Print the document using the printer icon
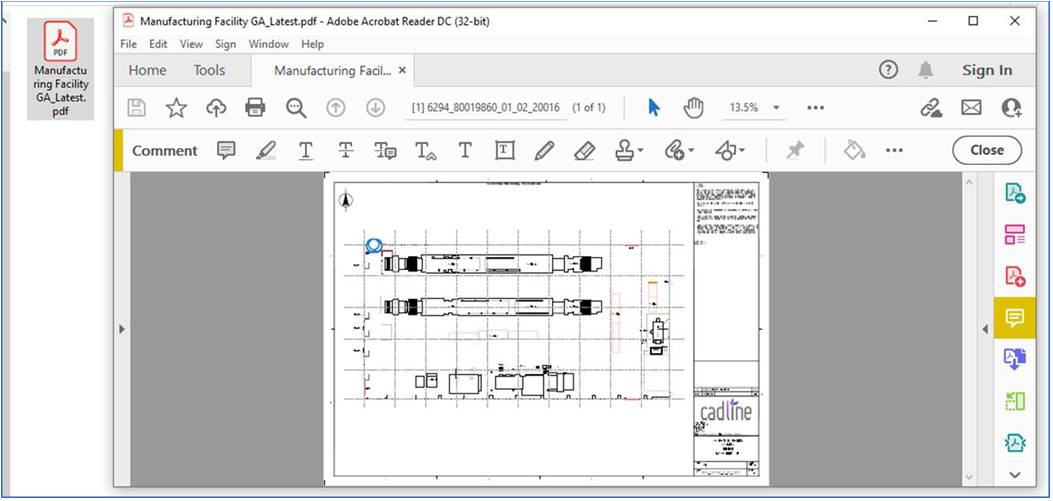Viewport: 1053px width, 501px height. tap(255, 107)
